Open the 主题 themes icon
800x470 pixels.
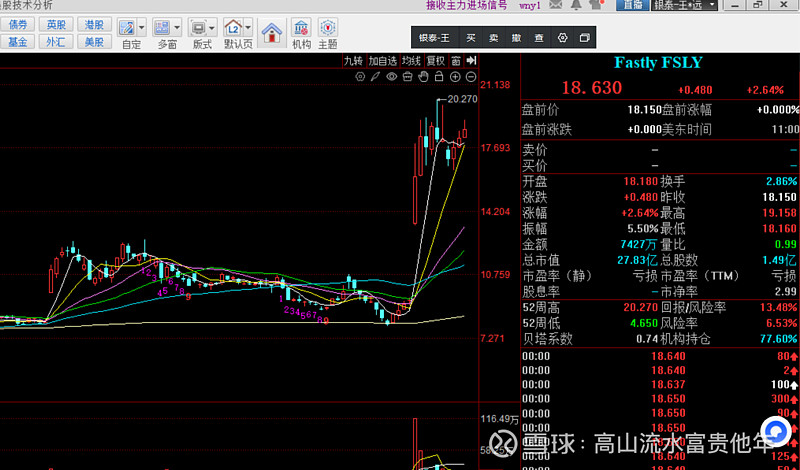coord(328,28)
